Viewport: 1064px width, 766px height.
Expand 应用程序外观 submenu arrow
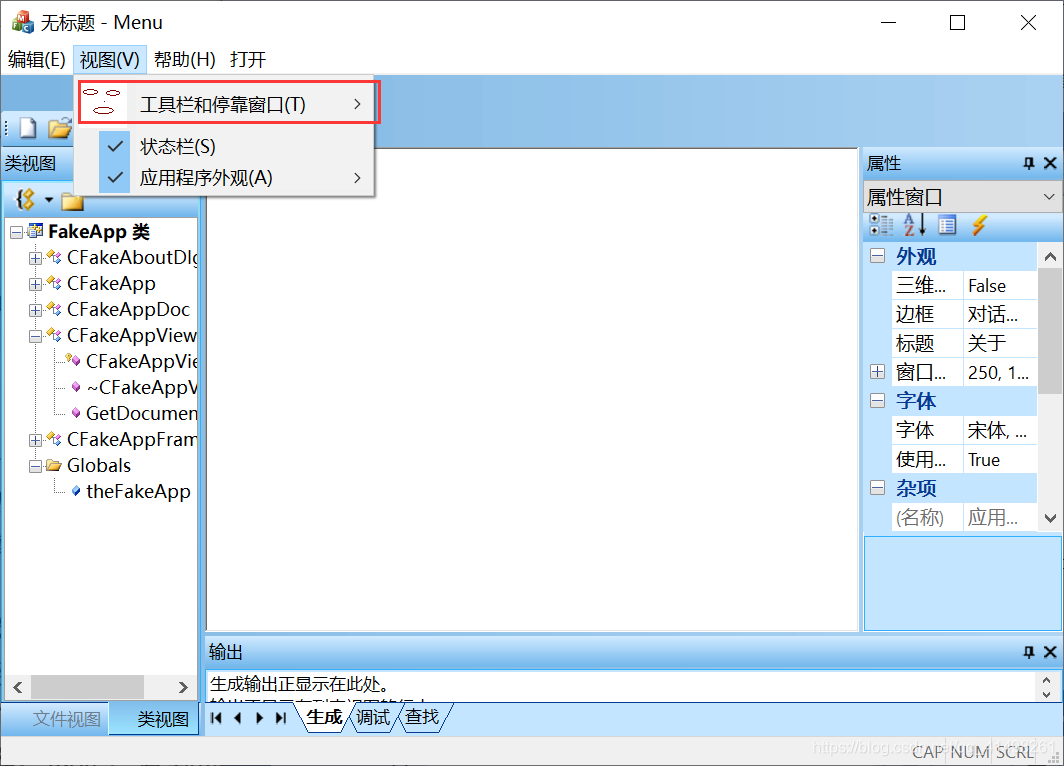[357, 178]
